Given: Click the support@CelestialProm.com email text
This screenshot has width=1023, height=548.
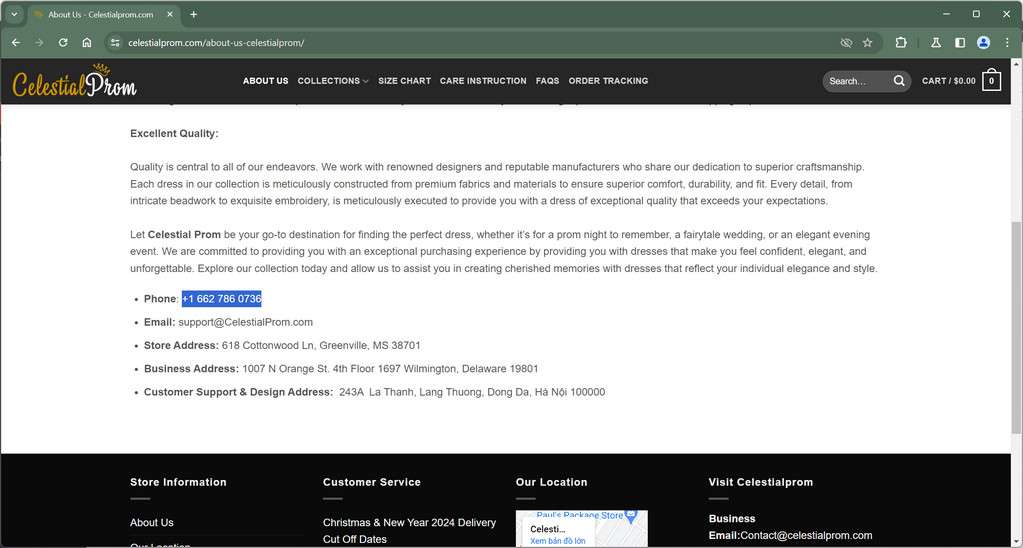Looking at the screenshot, I should (x=245, y=322).
